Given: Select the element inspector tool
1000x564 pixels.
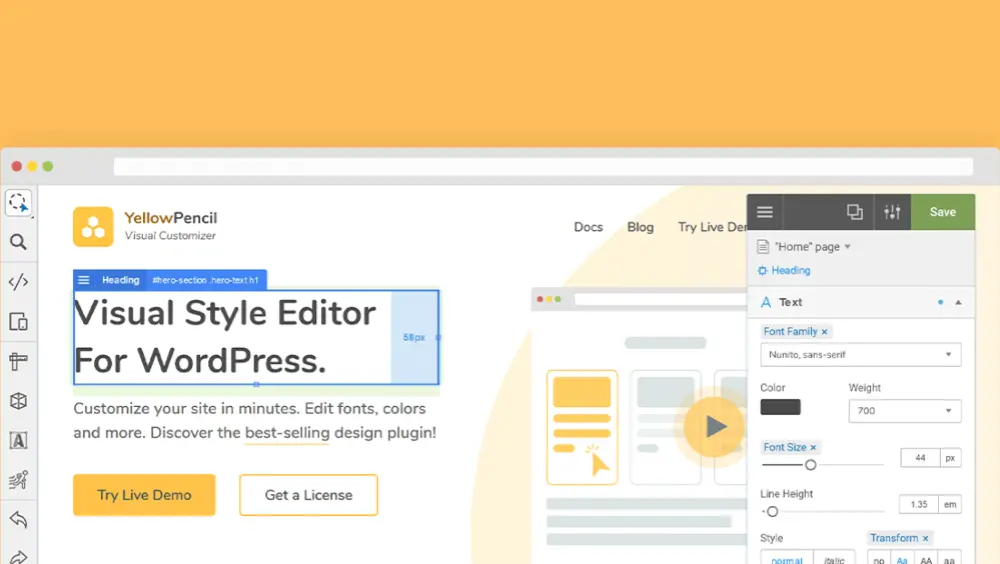Looking at the screenshot, I should [x=18, y=203].
